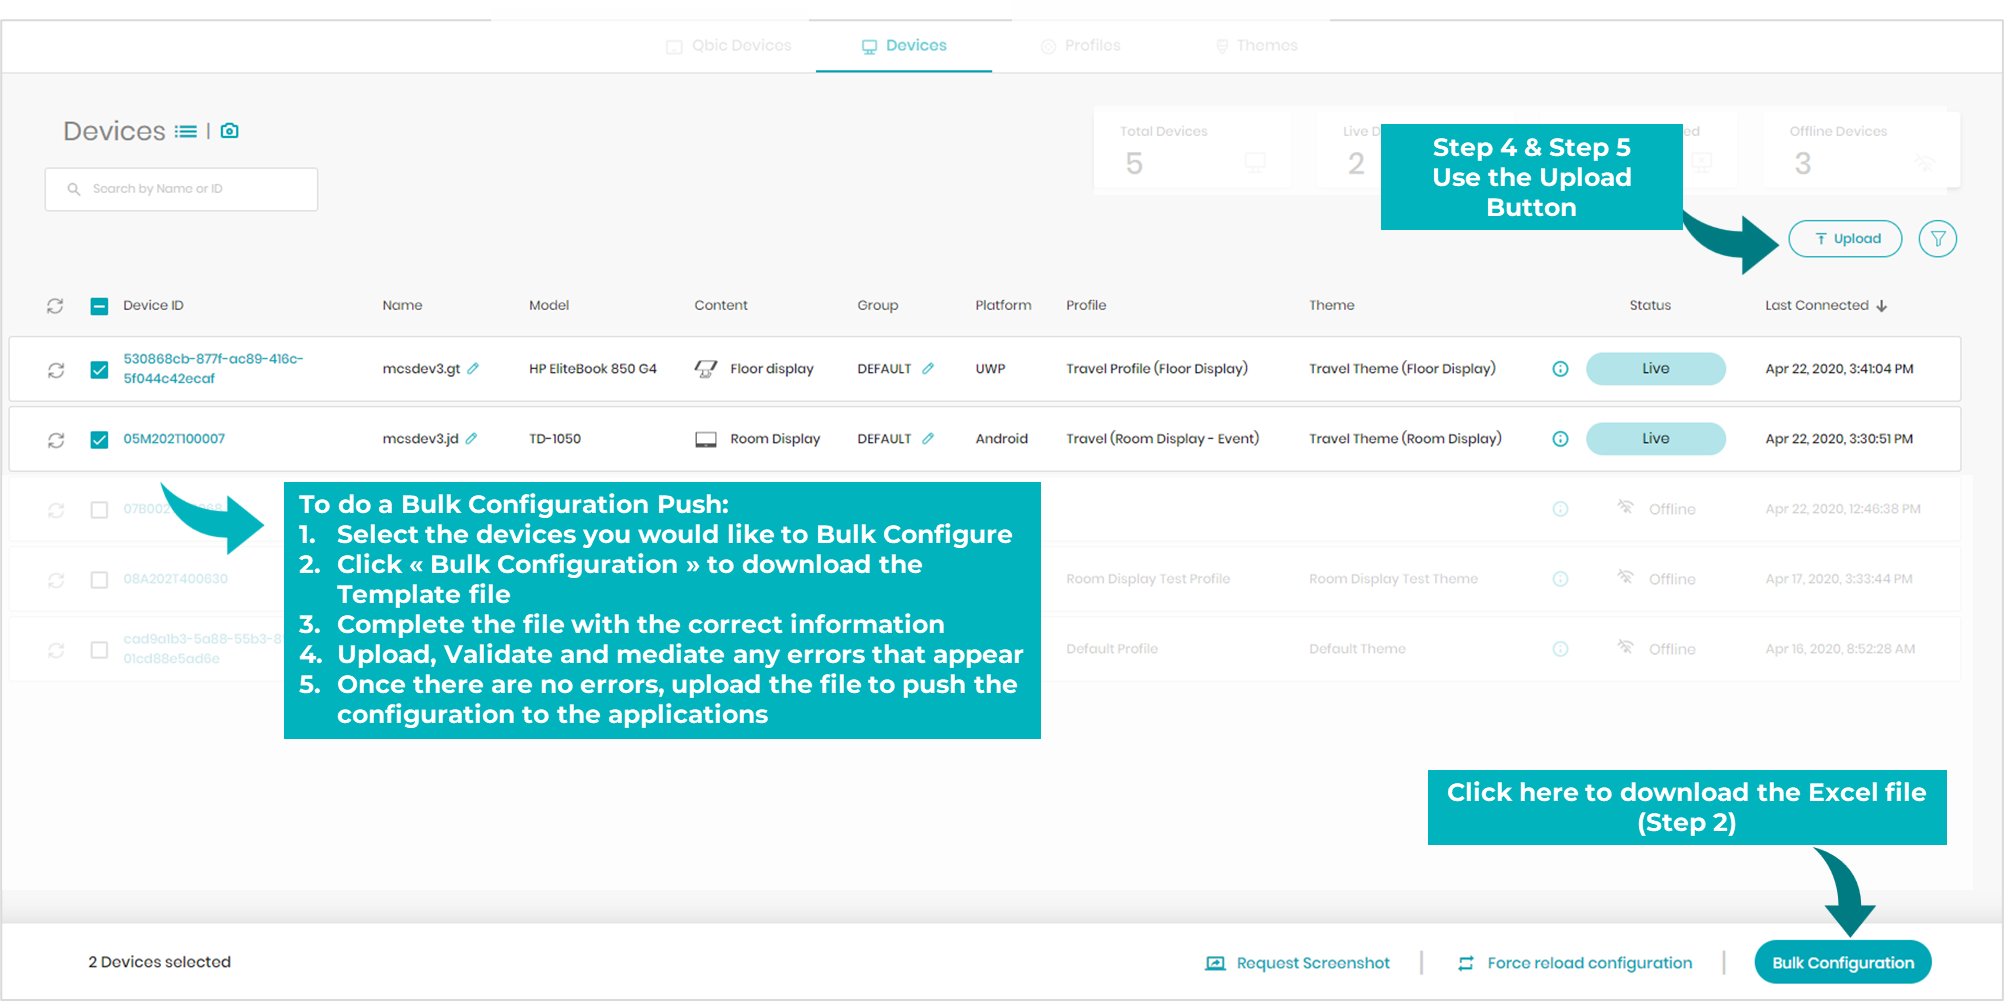The width and height of the screenshot is (2004, 1001).
Task: Edit DEFAULT group pencil for mcsdev3.jd
Action: coord(928,439)
